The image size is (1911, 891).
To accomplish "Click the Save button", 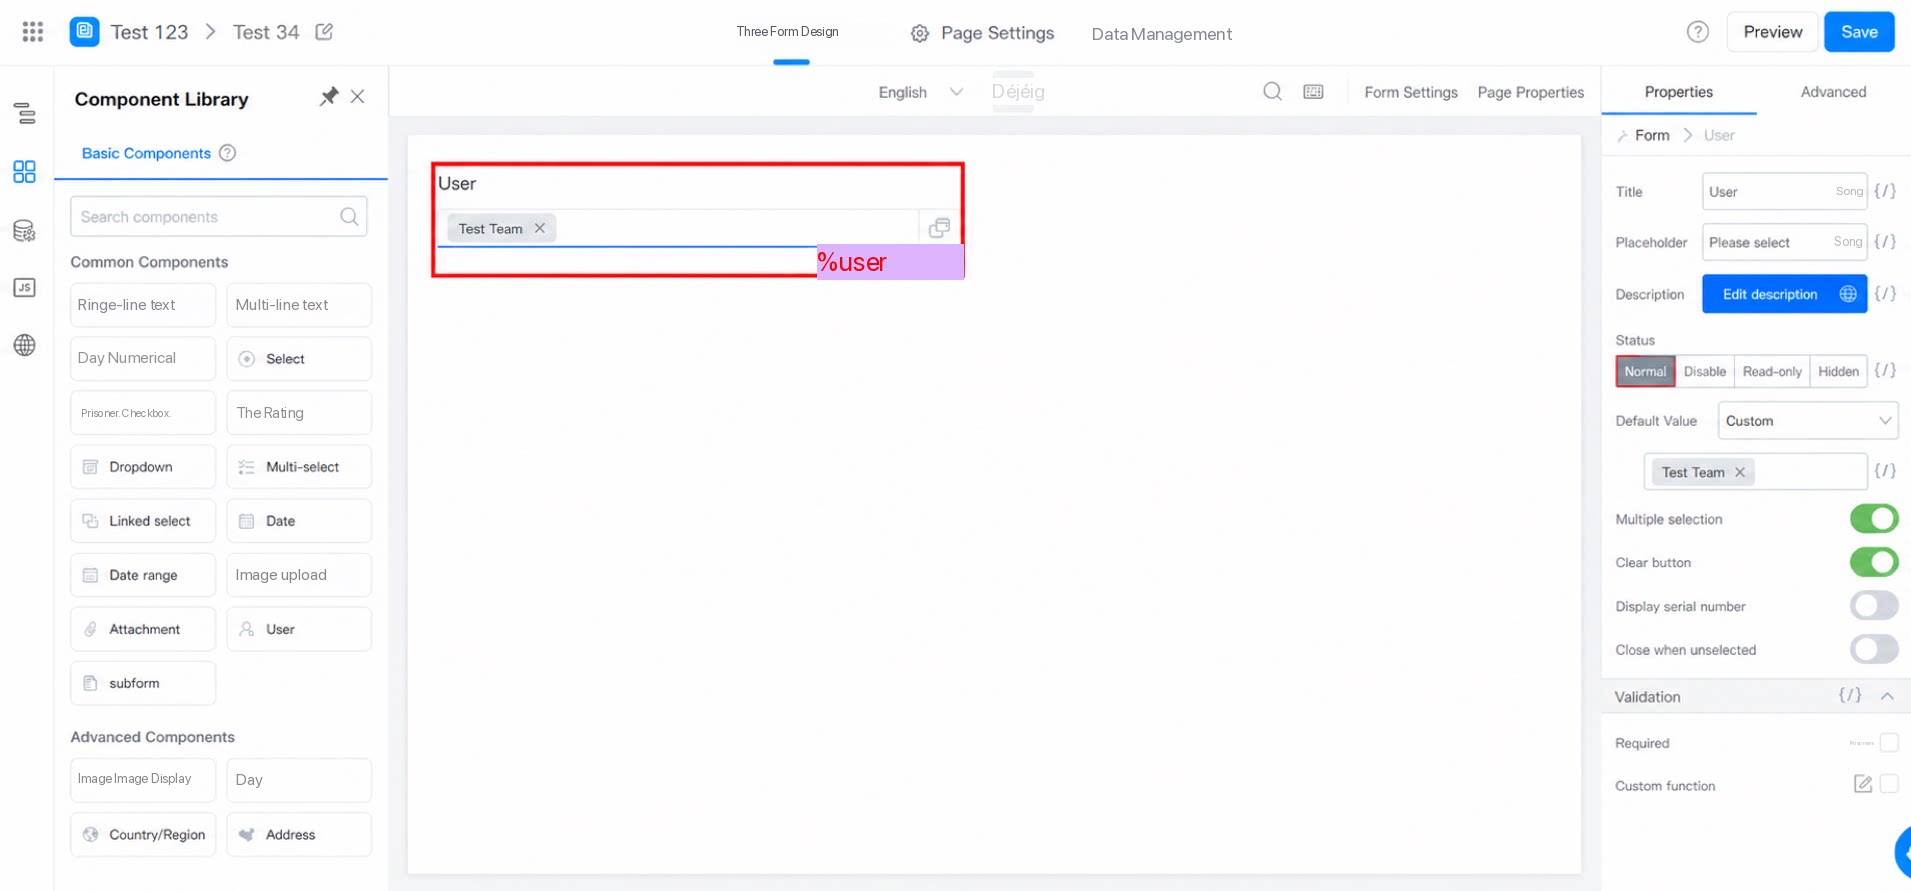I will [1859, 32].
